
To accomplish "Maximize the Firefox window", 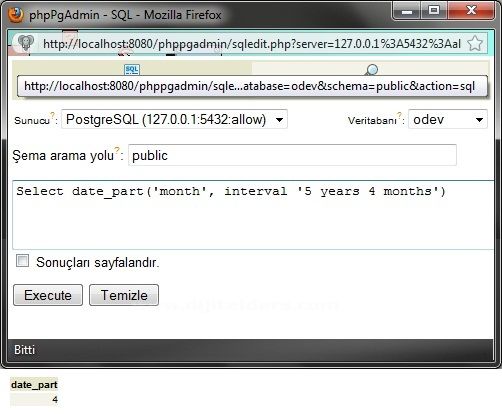I will click(434, 11).
